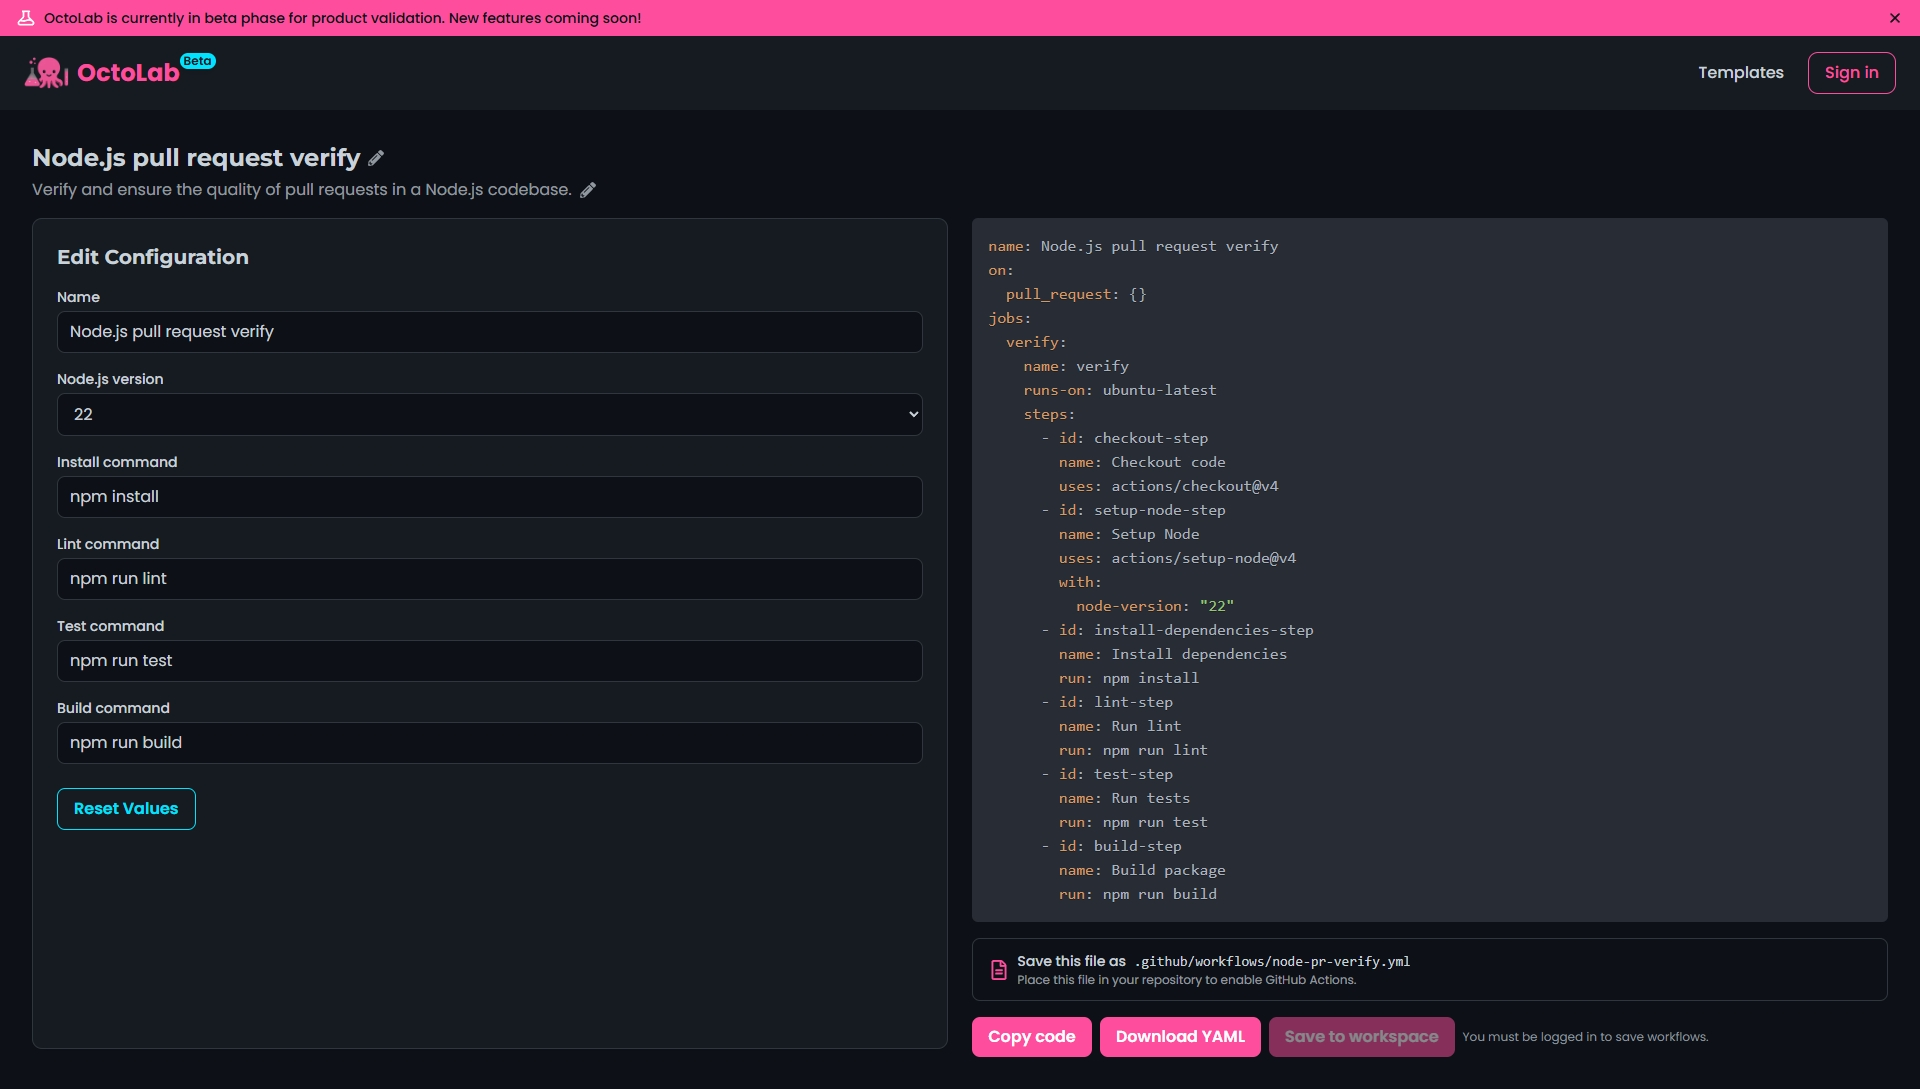Open the Templates page
Viewport: 1920px width, 1089px height.
(x=1740, y=73)
